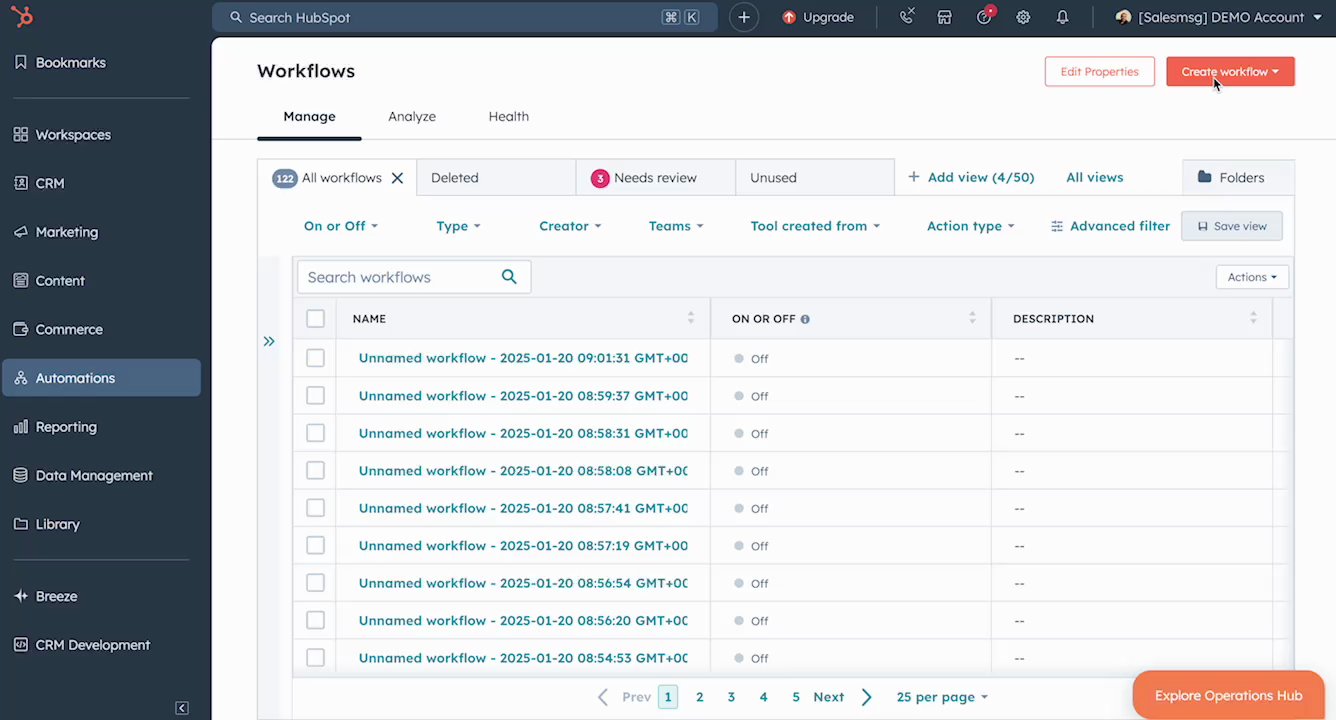Check the box for the 08:58:31 workflow
The image size is (1336, 720).
tap(316, 433)
